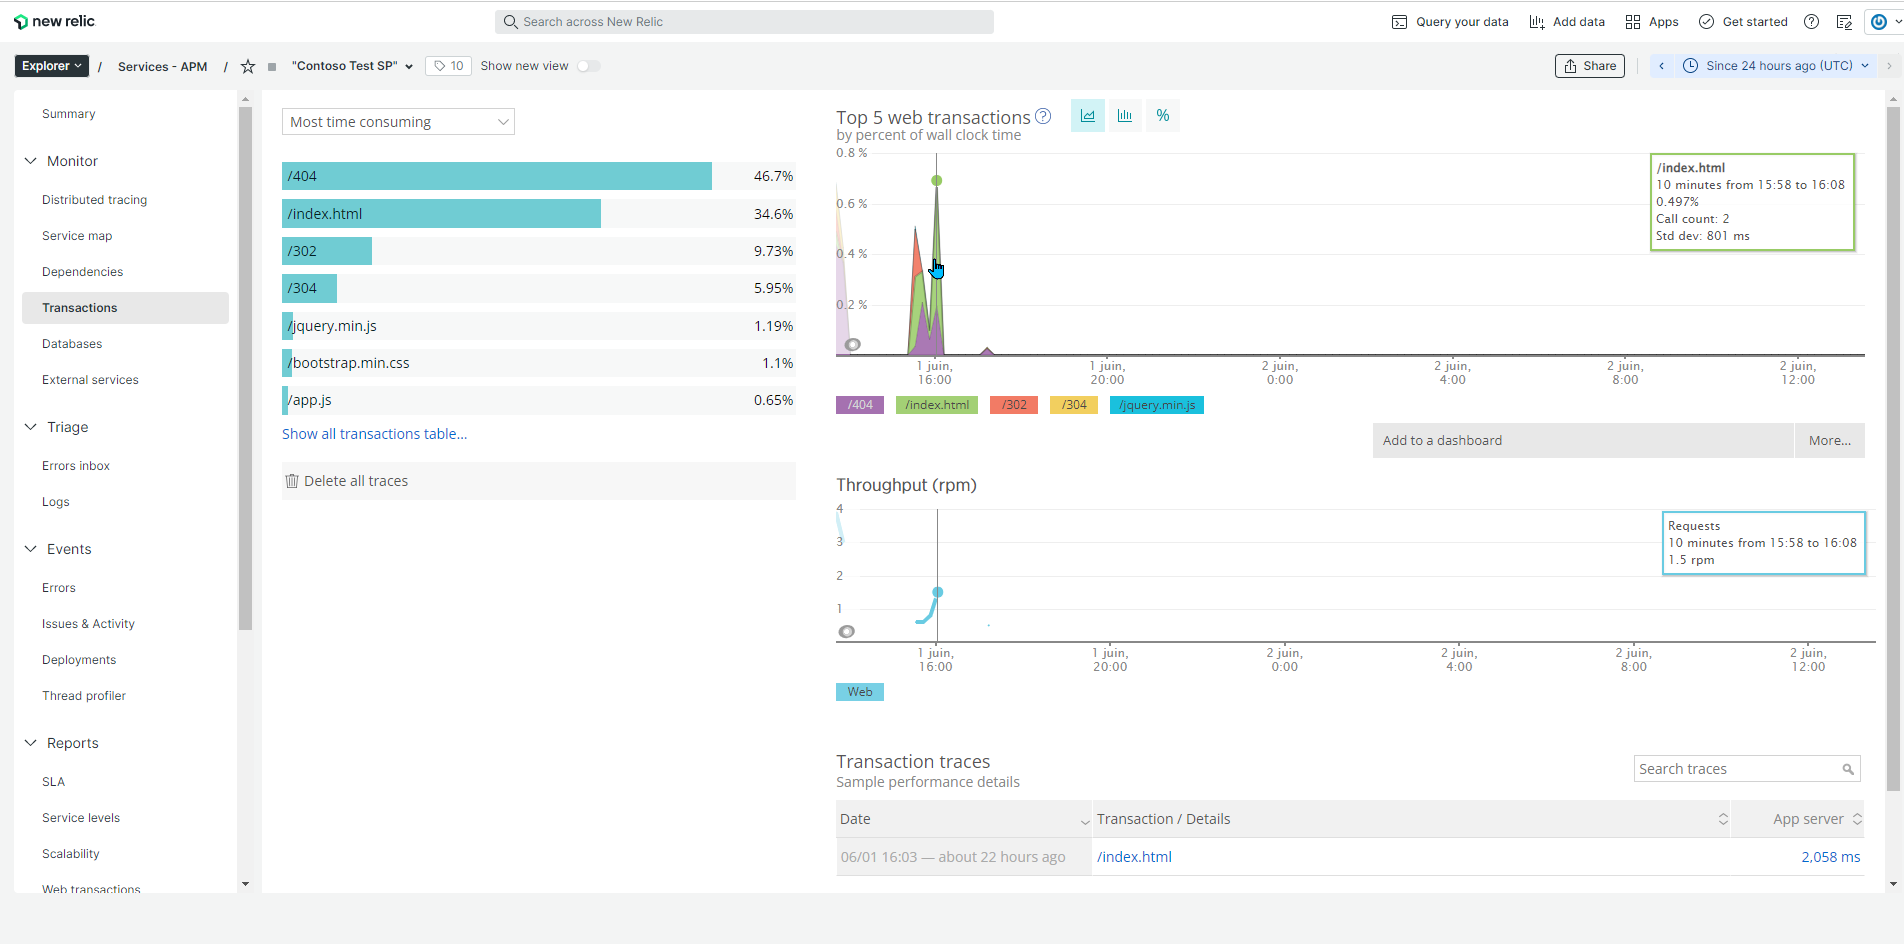Open Dependencies page
The width and height of the screenshot is (1904, 944).
coord(82,272)
